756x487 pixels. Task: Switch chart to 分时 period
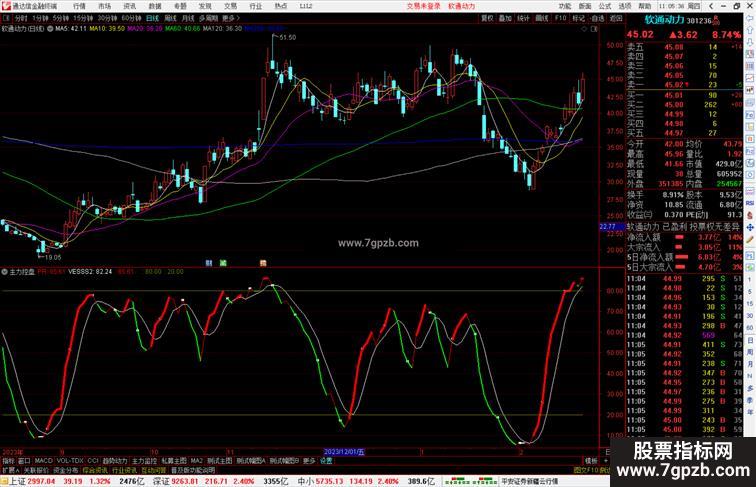(21, 18)
